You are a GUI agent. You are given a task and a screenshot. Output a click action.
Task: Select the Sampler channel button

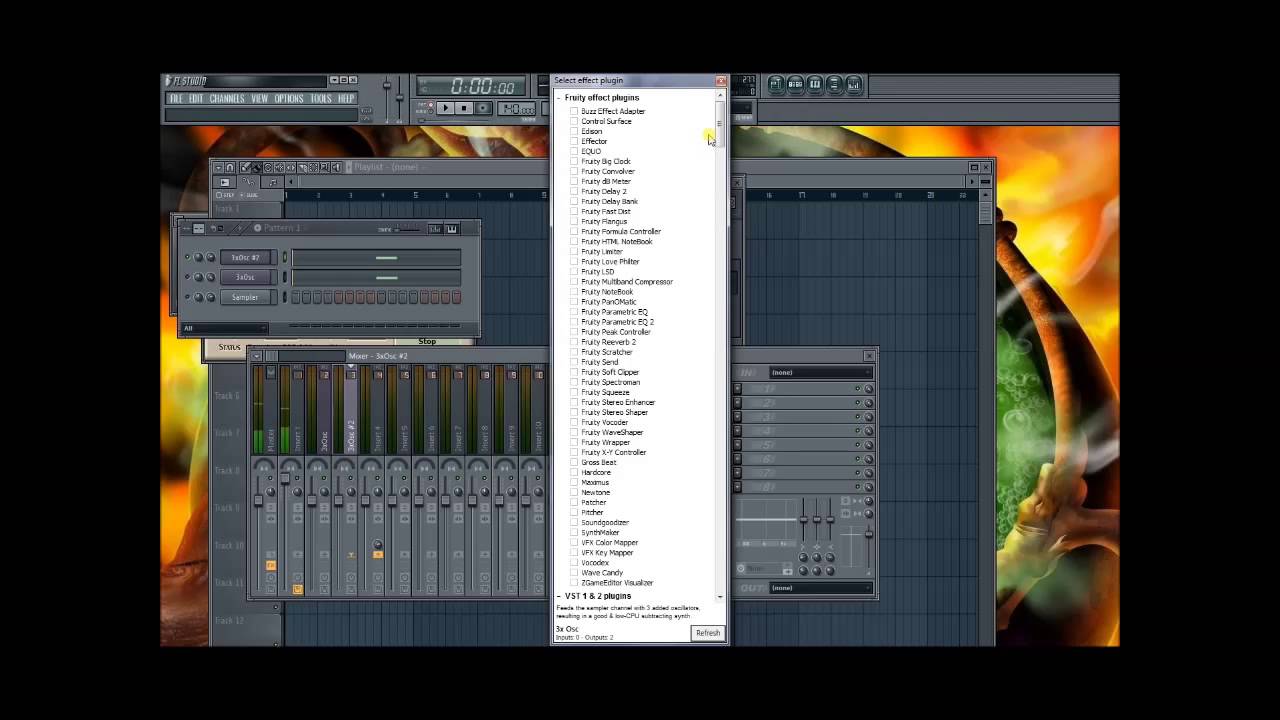245,297
